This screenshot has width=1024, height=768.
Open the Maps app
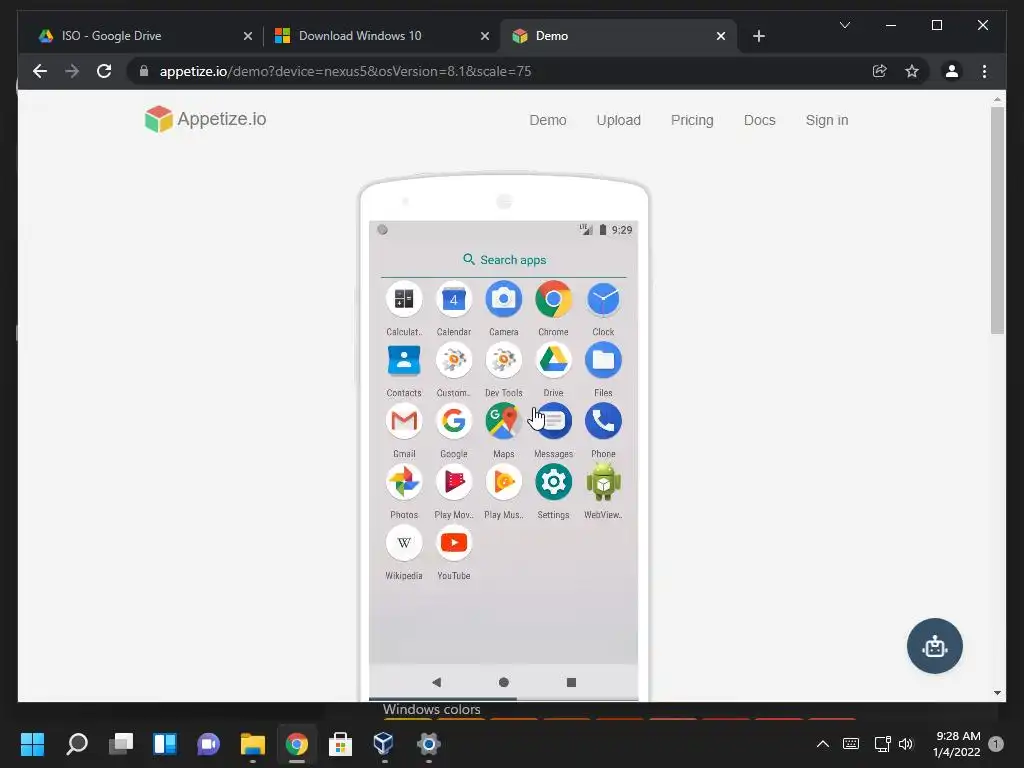coord(502,421)
